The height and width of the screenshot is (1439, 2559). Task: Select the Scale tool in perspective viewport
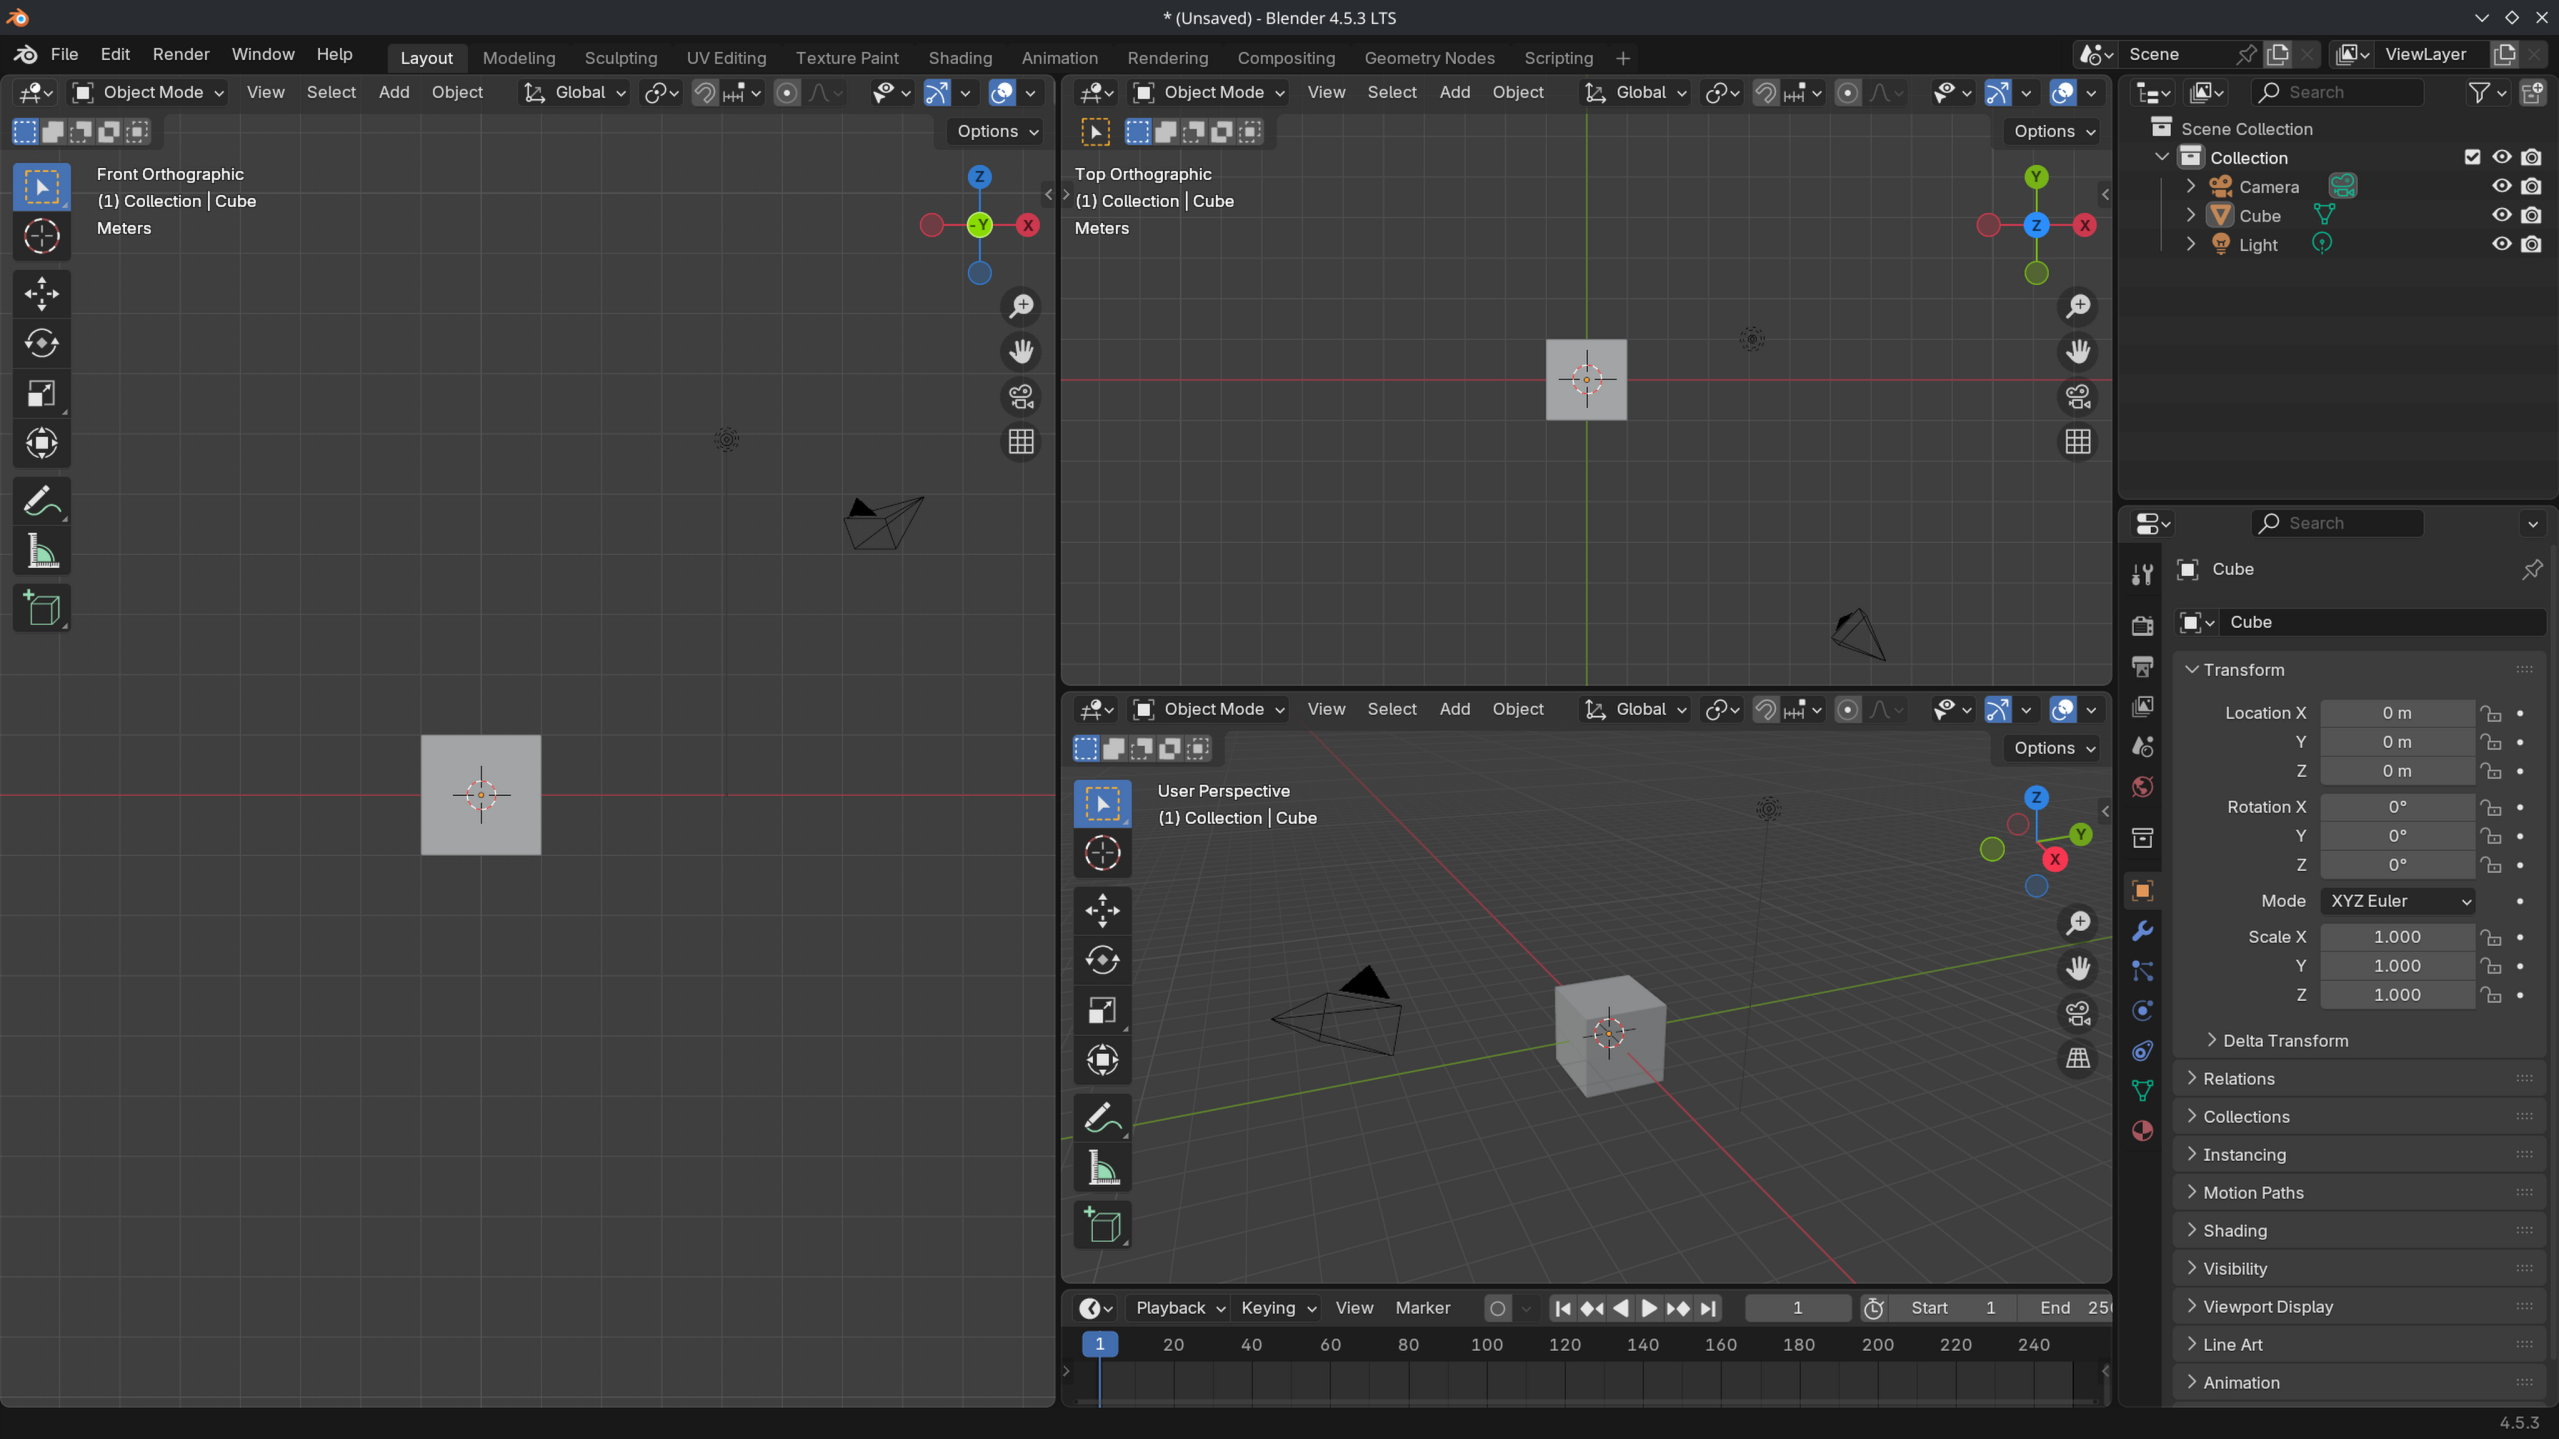click(x=1102, y=1010)
